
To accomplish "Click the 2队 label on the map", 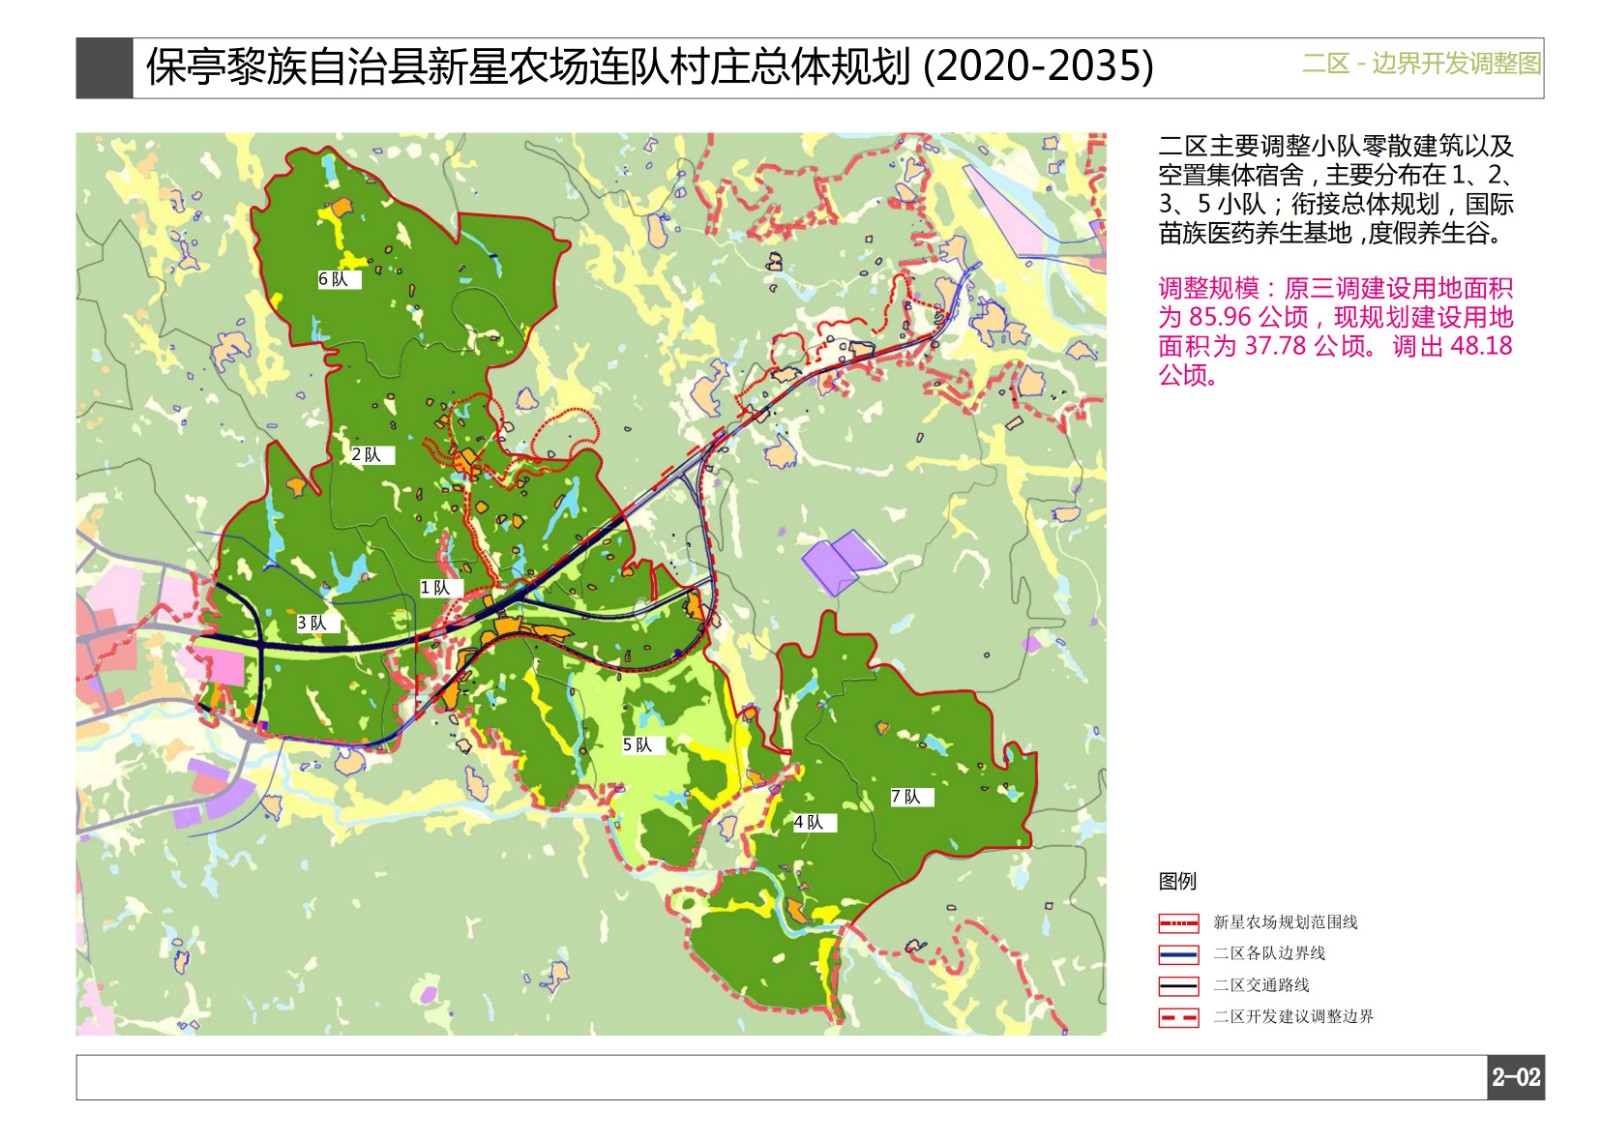I will 373,455.
